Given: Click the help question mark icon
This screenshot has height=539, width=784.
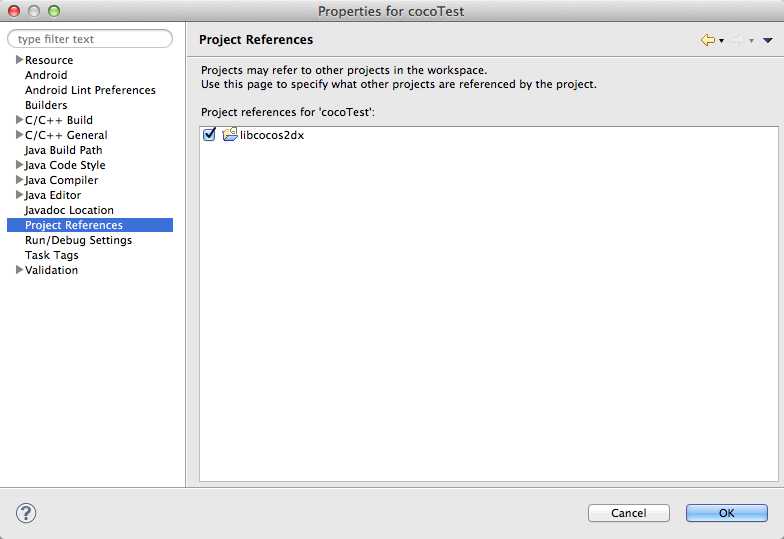Looking at the screenshot, I should point(26,513).
